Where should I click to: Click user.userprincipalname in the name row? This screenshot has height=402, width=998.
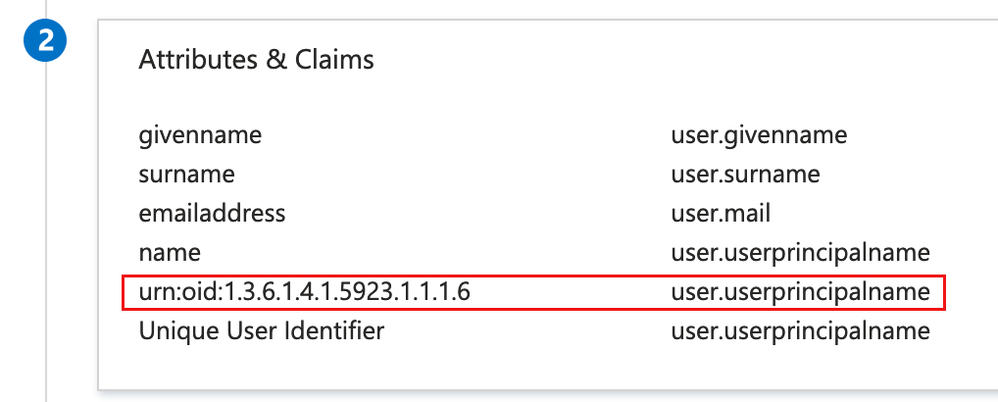[x=800, y=252]
